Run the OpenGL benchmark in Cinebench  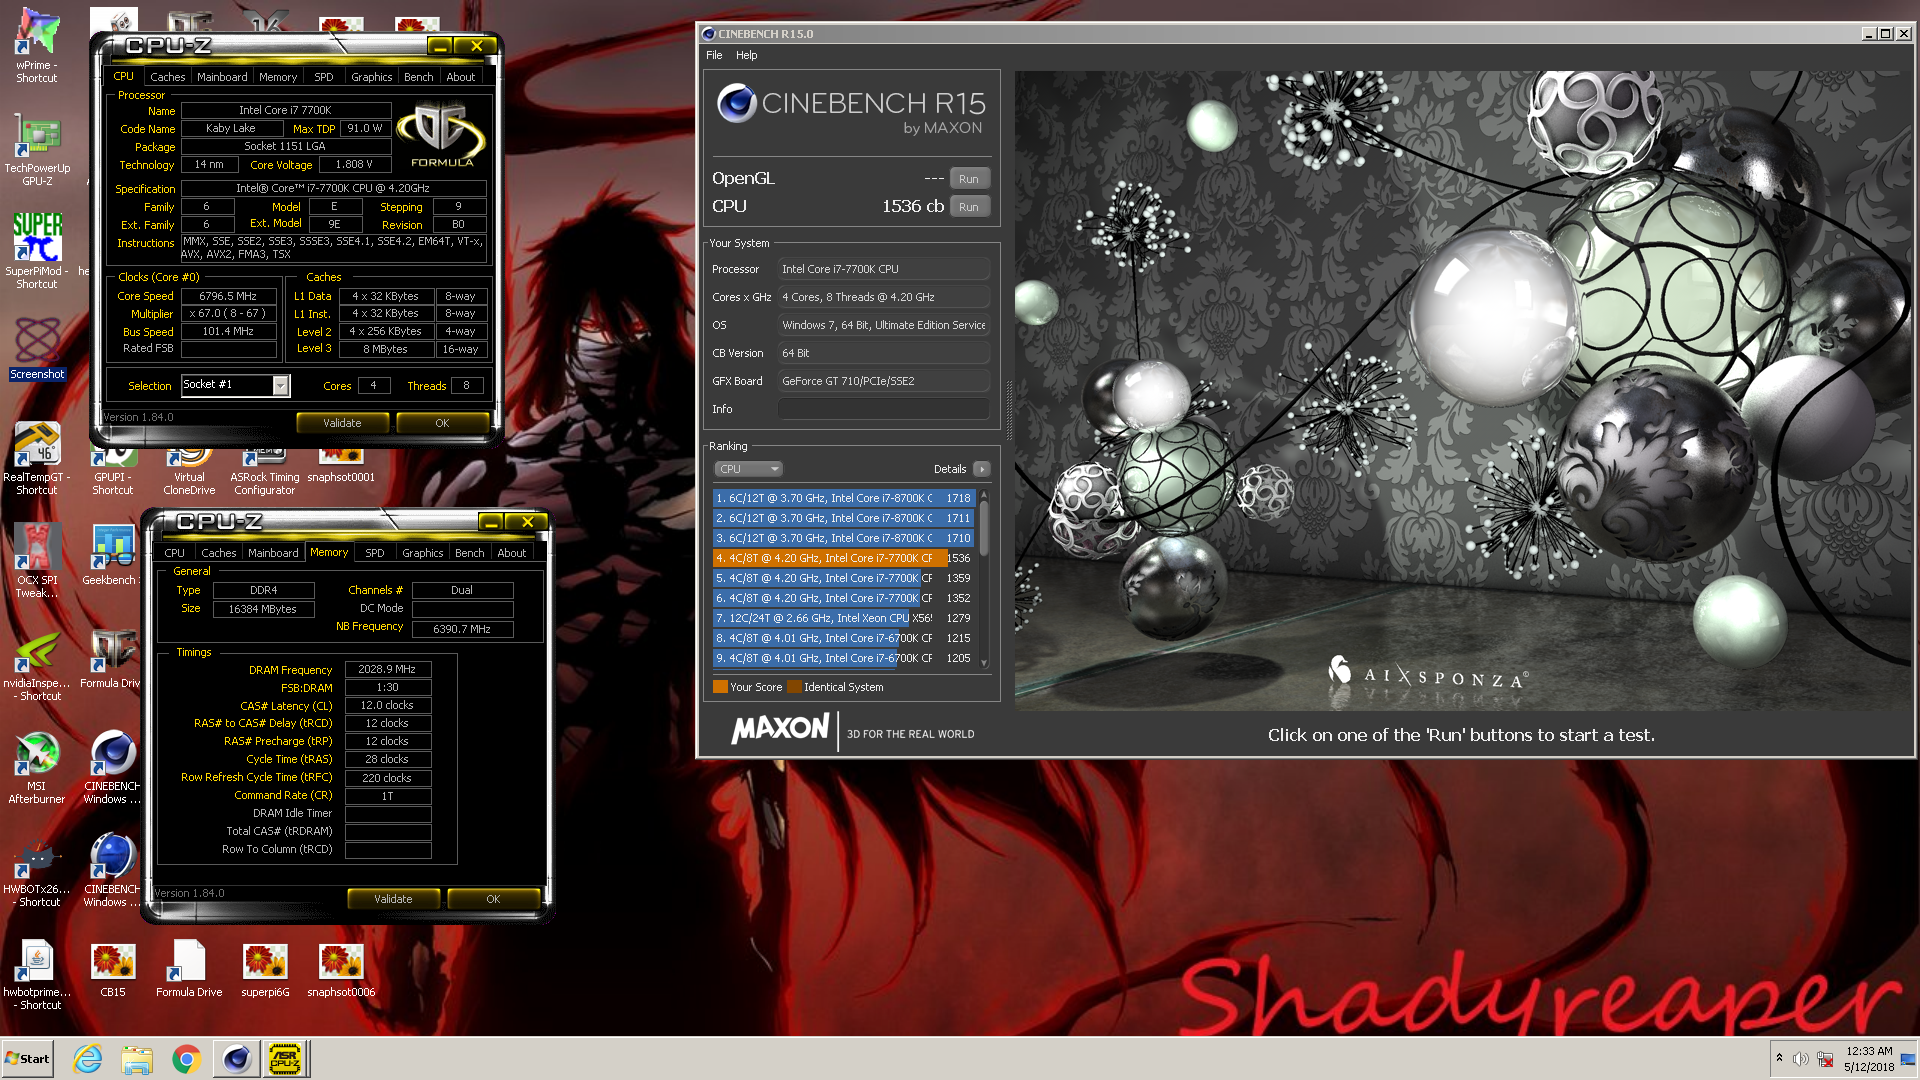(969, 179)
